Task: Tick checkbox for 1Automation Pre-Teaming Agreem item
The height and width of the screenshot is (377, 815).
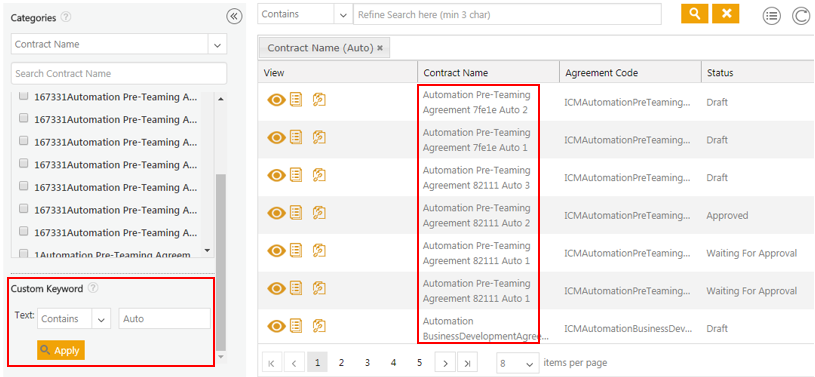Action: pyautogui.click(x=23, y=254)
